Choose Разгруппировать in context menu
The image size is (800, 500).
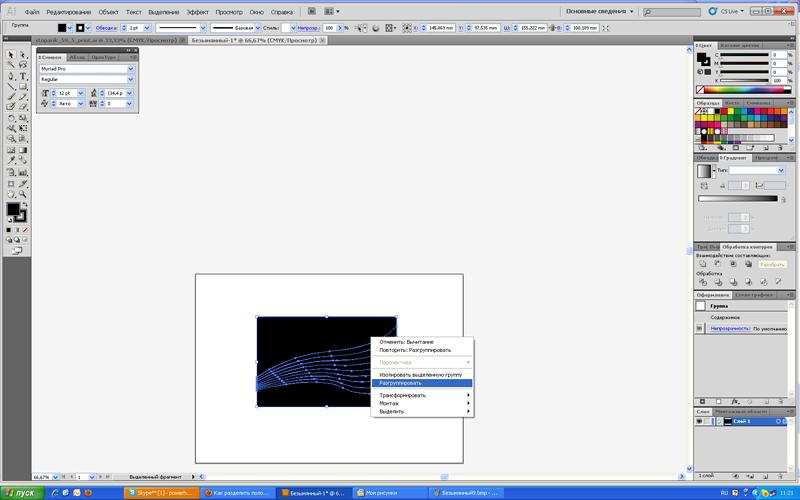(422, 383)
